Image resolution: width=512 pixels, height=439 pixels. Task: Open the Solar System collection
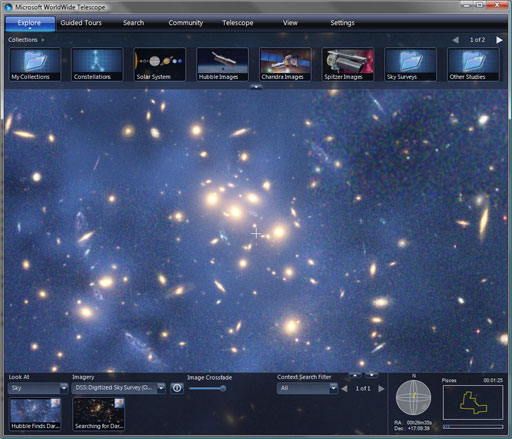coord(159,64)
